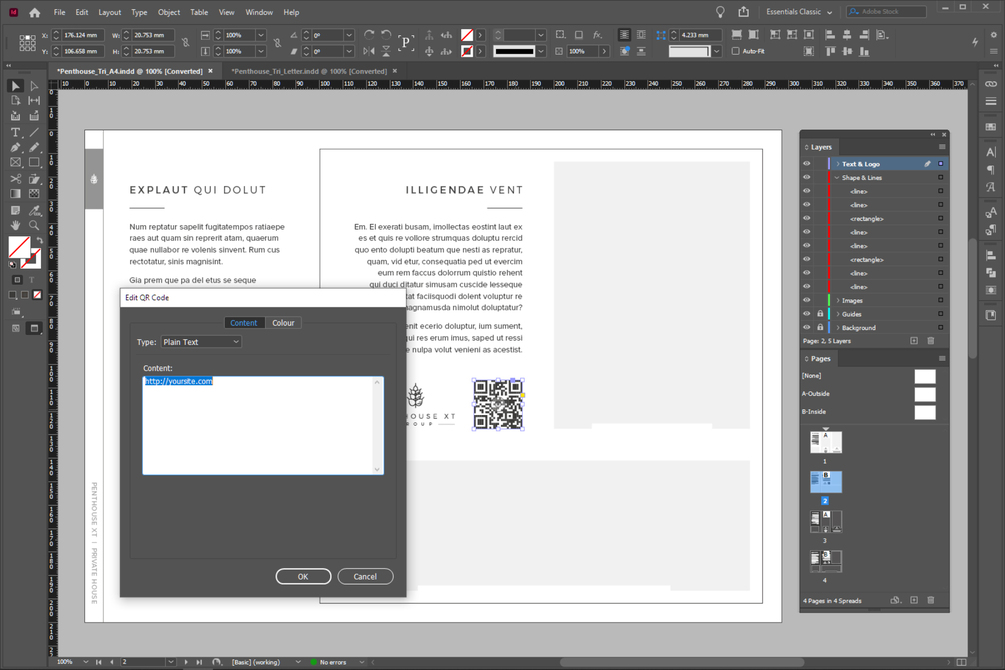1005x670 pixels.
Task: Click the fill color swatch in toolbox
Action: pos(19,247)
